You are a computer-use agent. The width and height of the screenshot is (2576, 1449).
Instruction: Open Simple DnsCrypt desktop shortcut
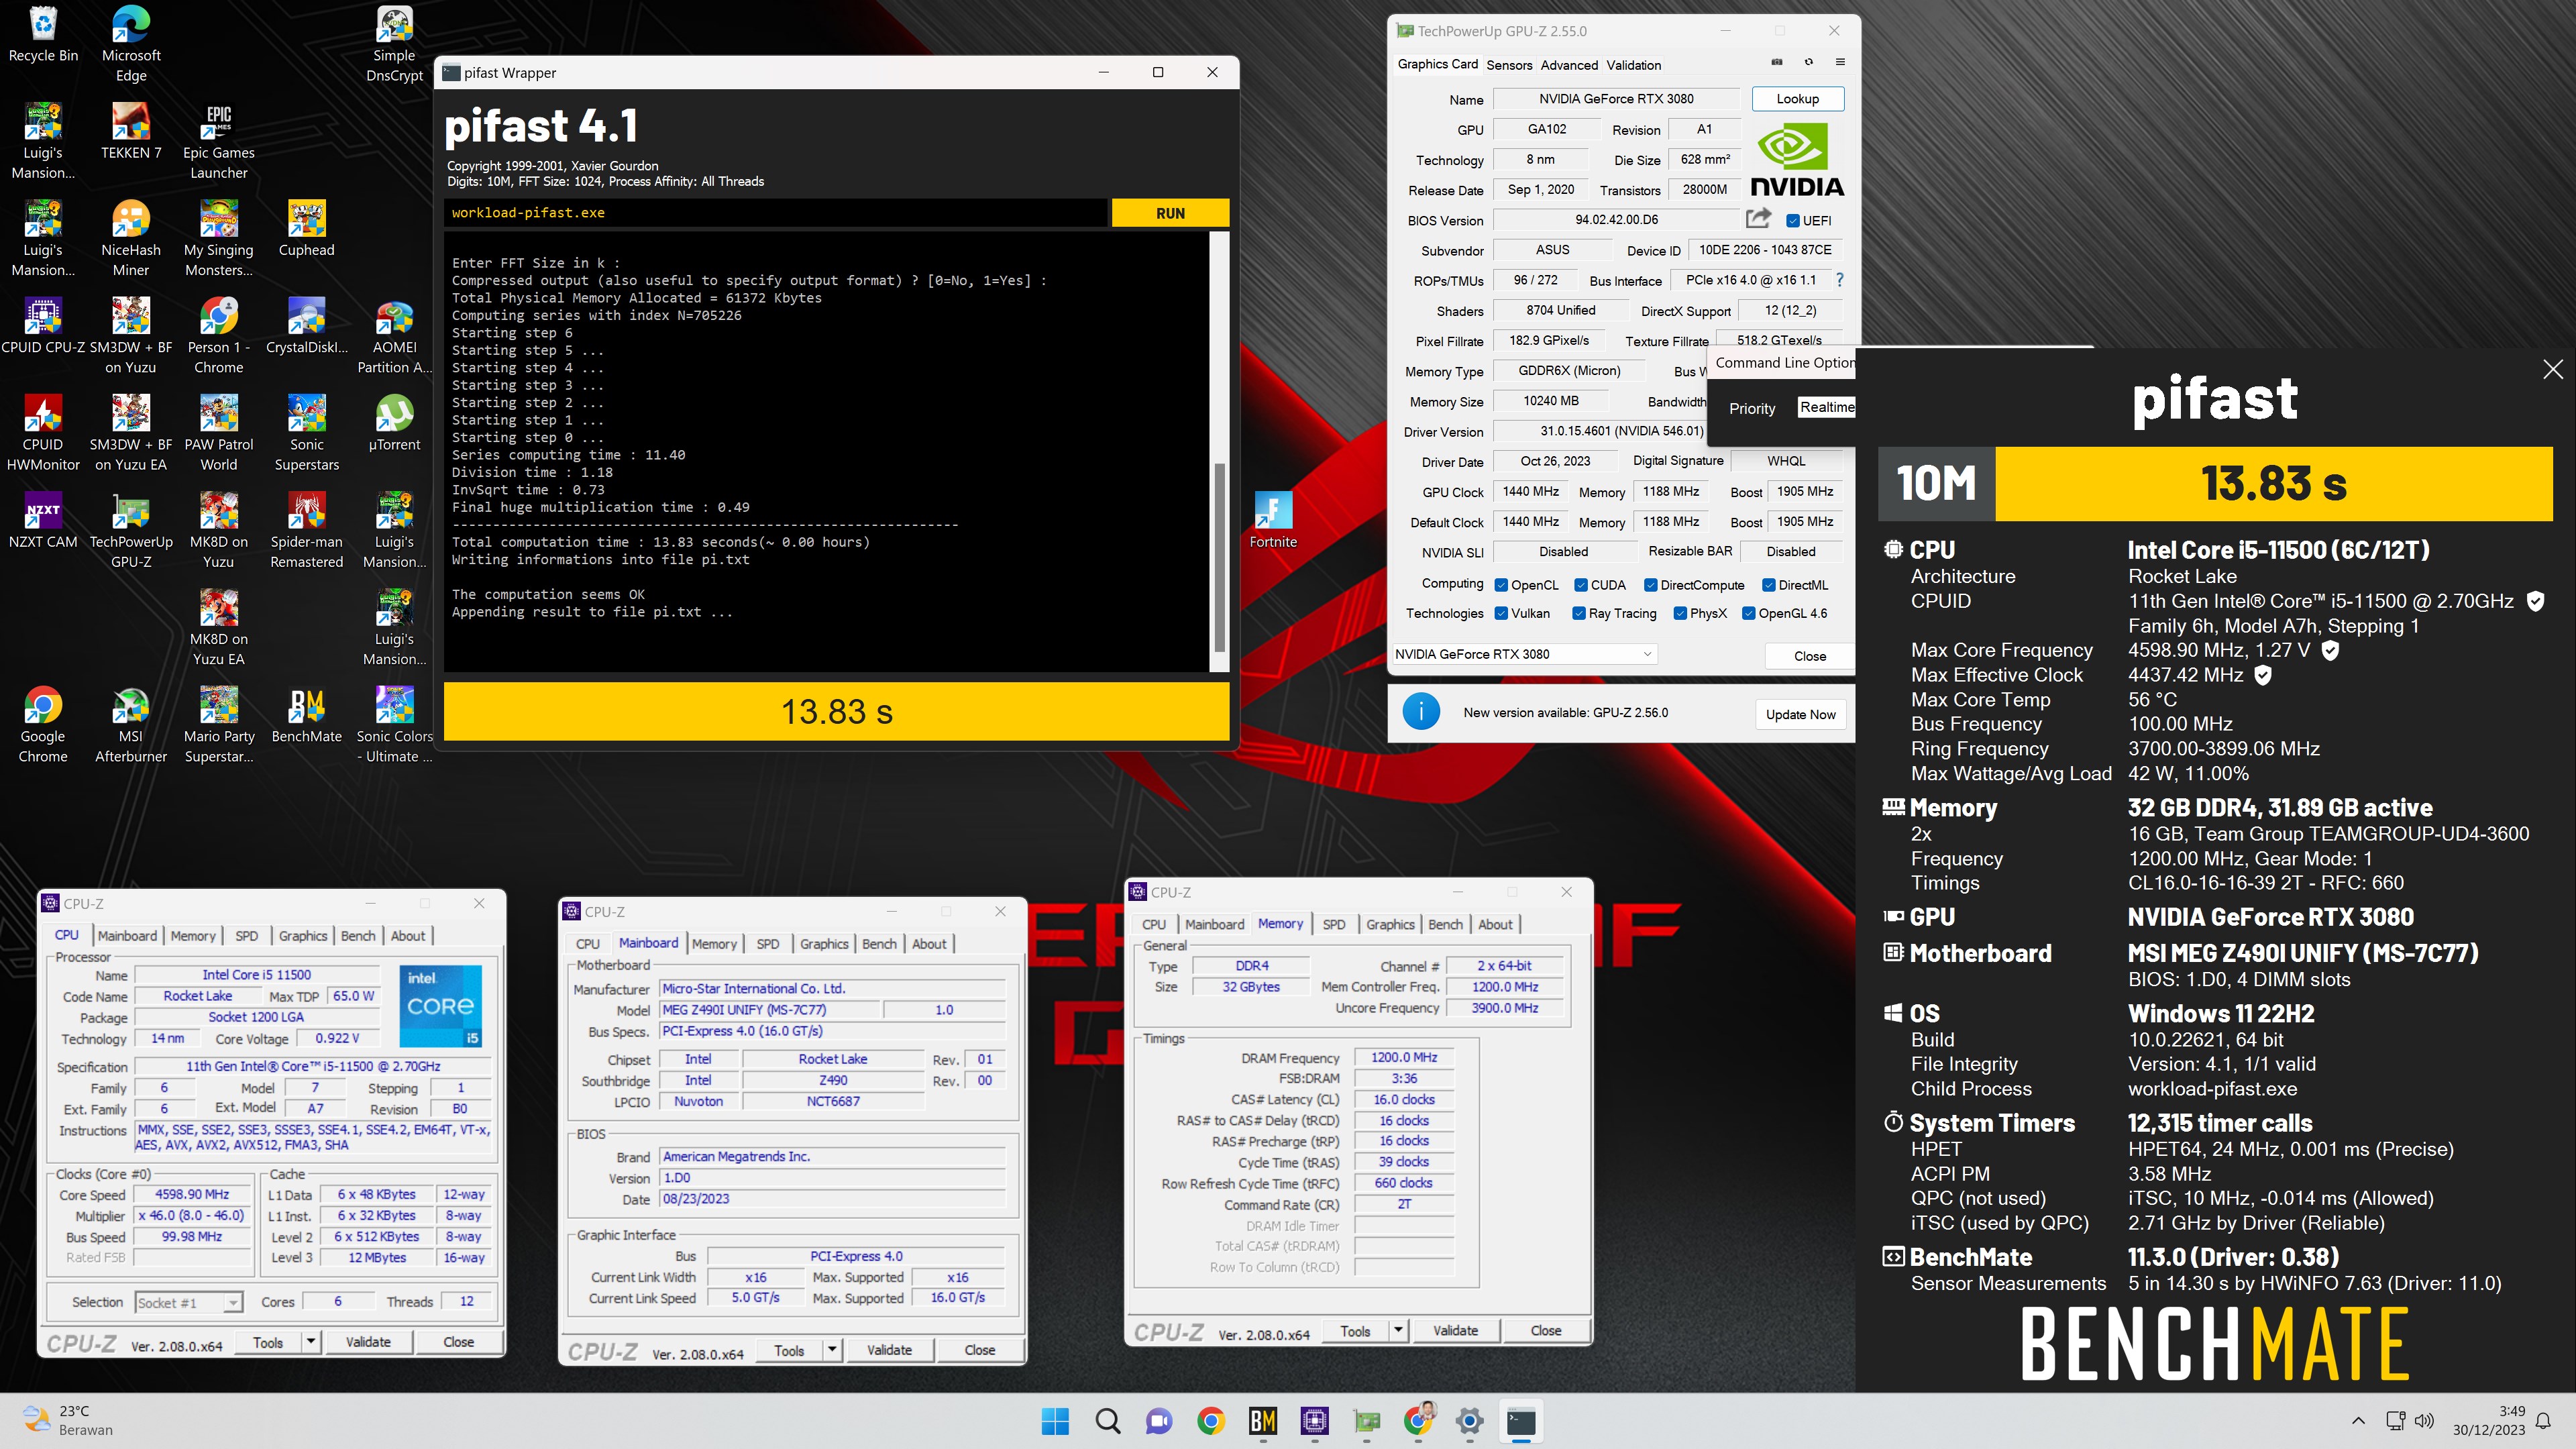pos(394,45)
